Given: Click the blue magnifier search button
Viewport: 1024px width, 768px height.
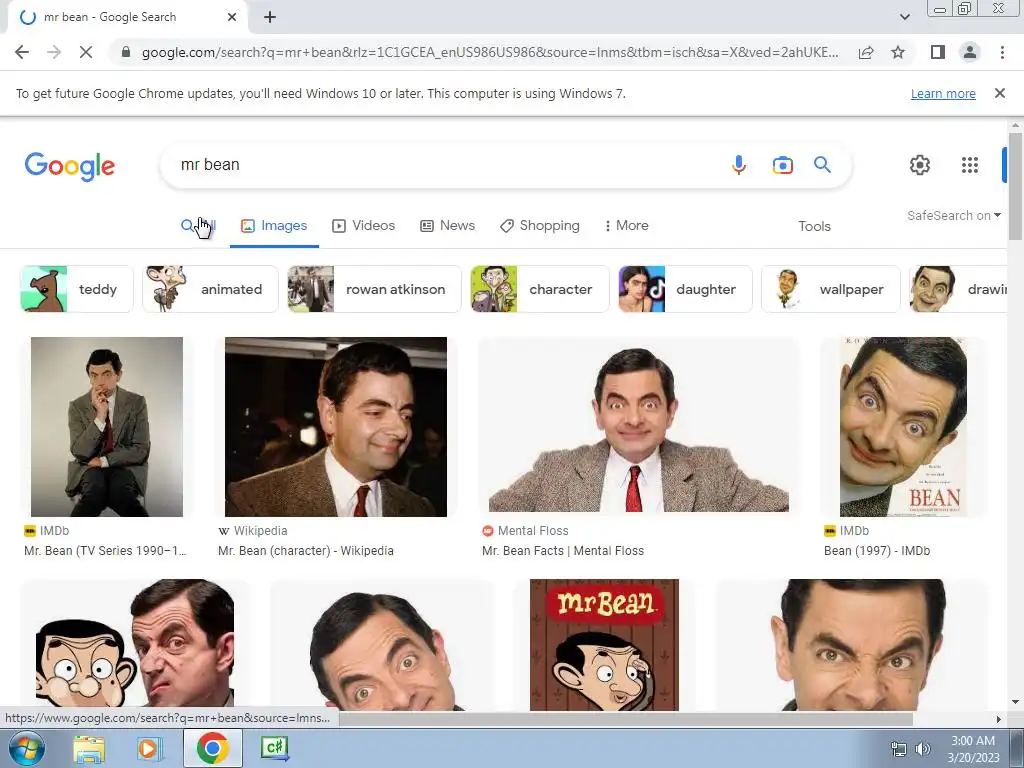Looking at the screenshot, I should [822, 165].
